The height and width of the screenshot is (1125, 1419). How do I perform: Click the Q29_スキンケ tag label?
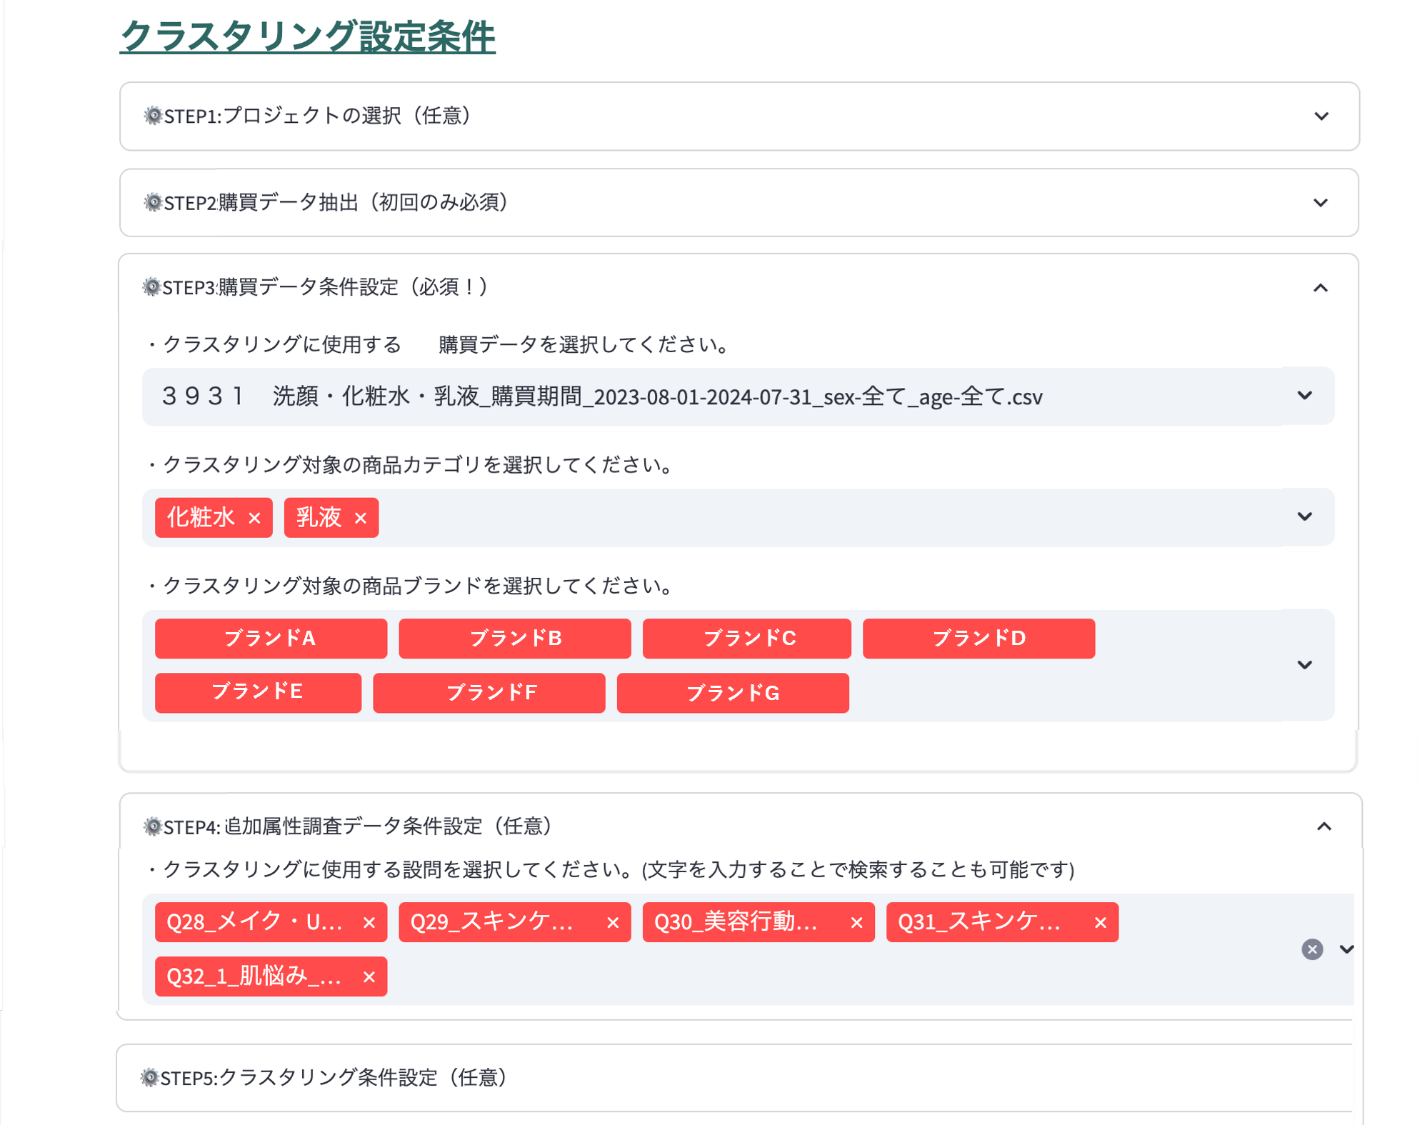pyautogui.click(x=492, y=923)
